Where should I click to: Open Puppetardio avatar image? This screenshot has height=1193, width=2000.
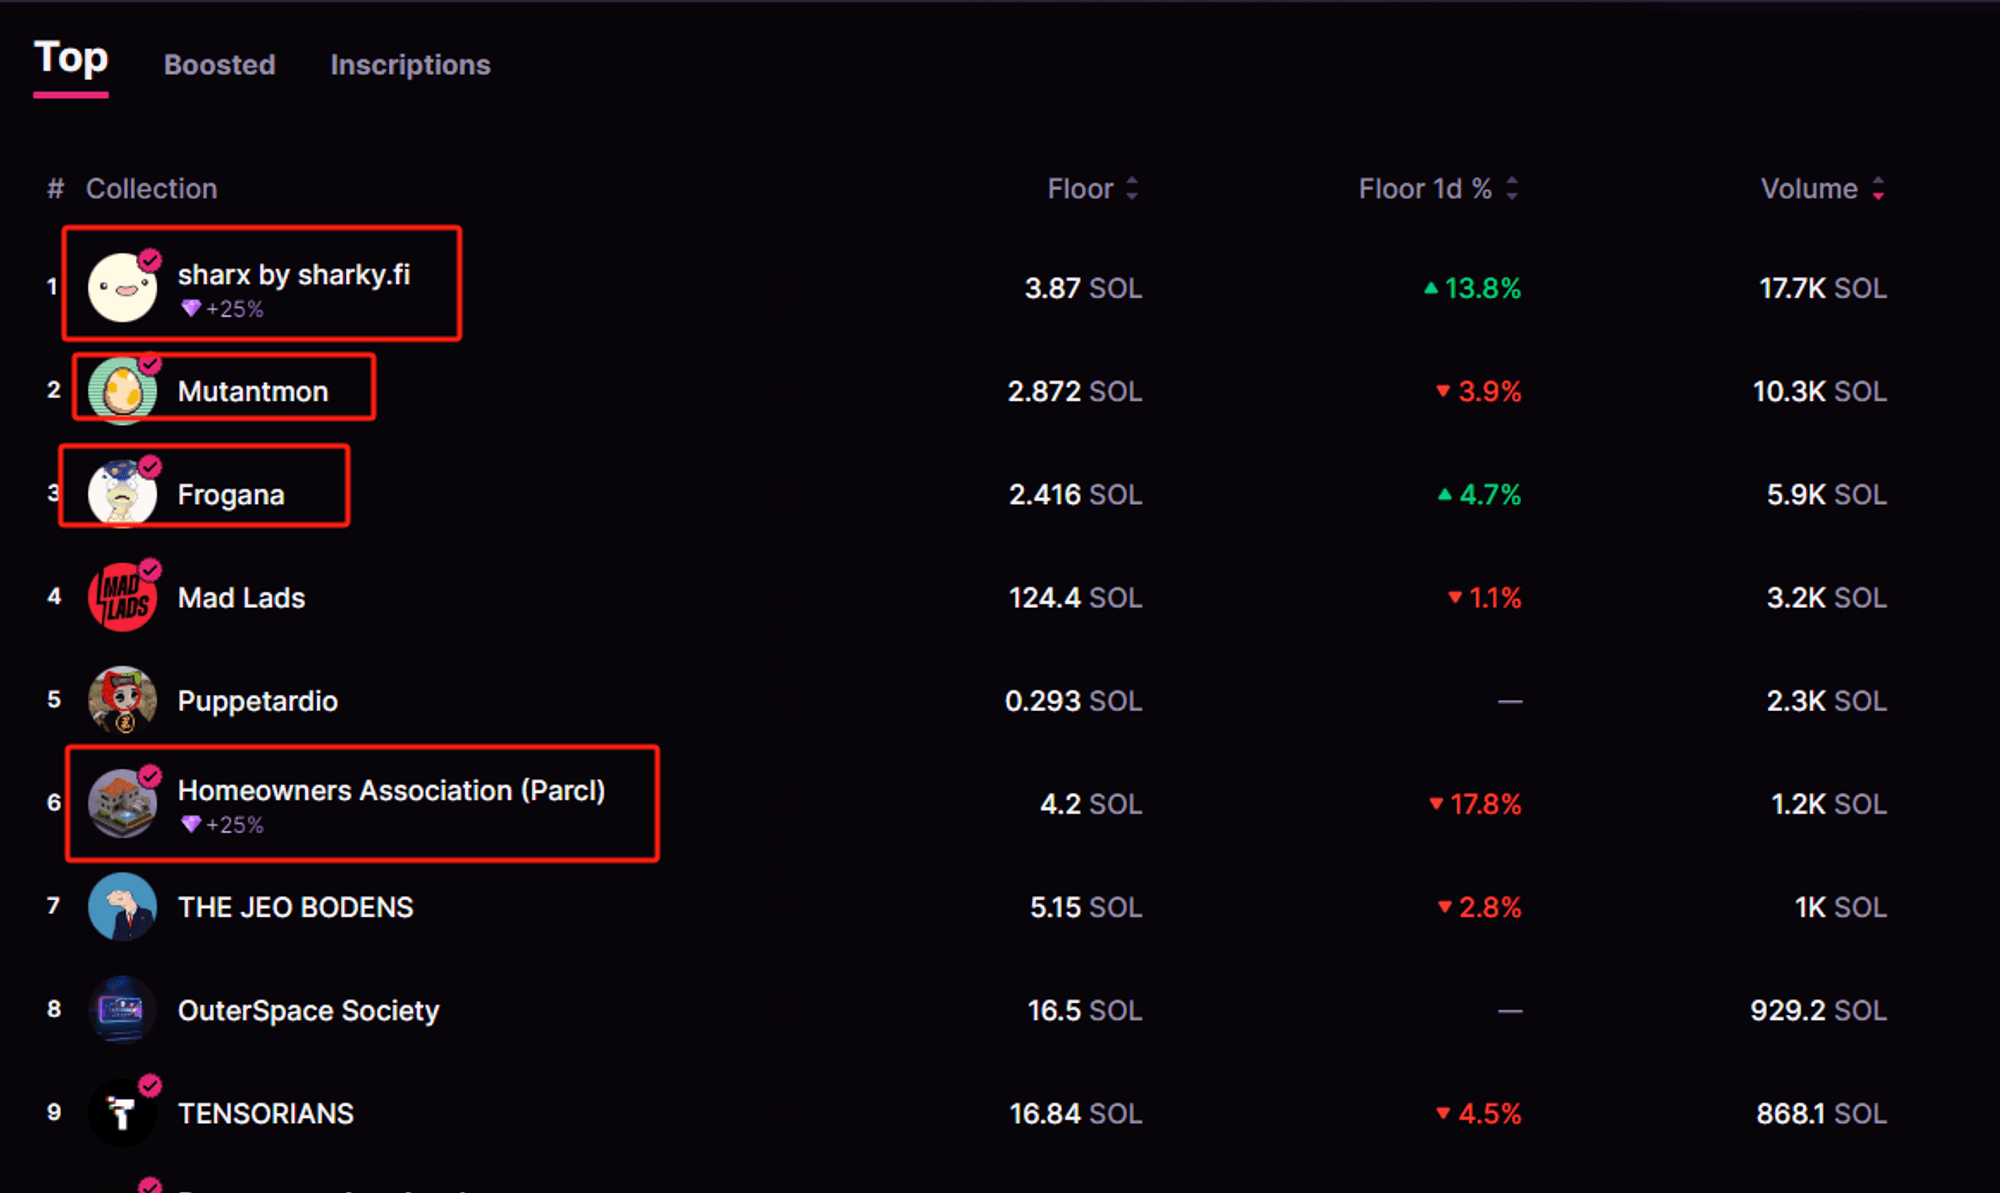click(122, 700)
